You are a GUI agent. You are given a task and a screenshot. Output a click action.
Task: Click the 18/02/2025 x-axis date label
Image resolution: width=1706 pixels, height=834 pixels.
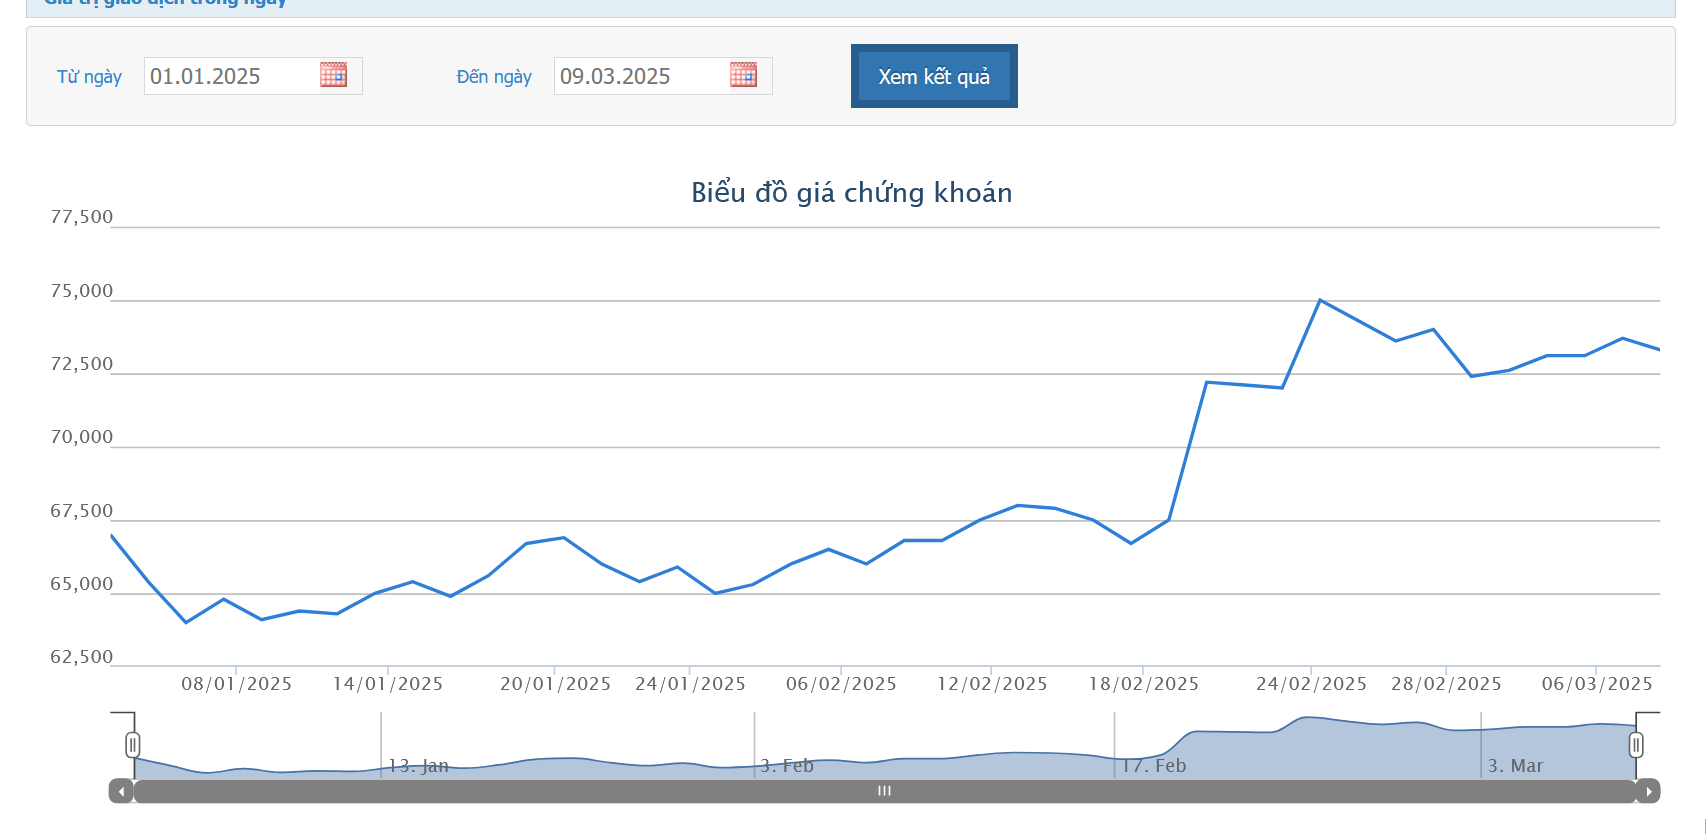[1143, 684]
